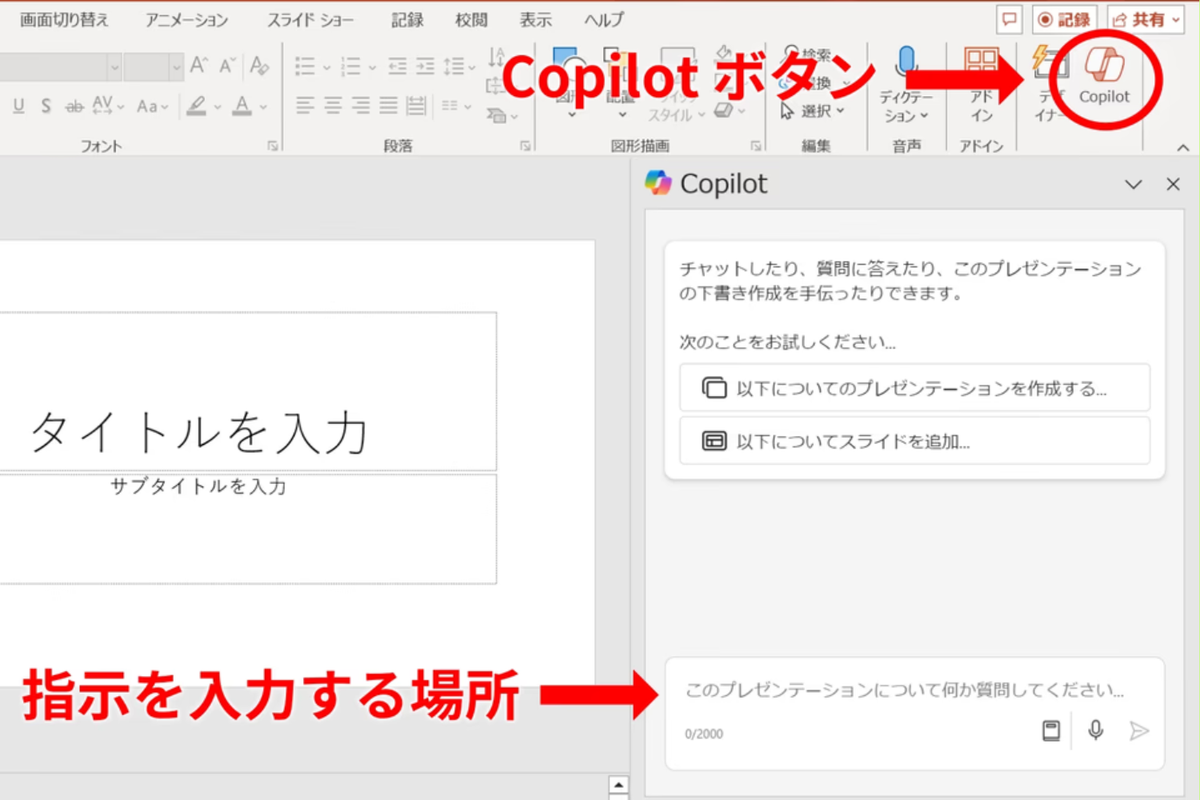Toggle strikethrough formatting in the Font group
This screenshot has width=1200, height=800.
74,105
